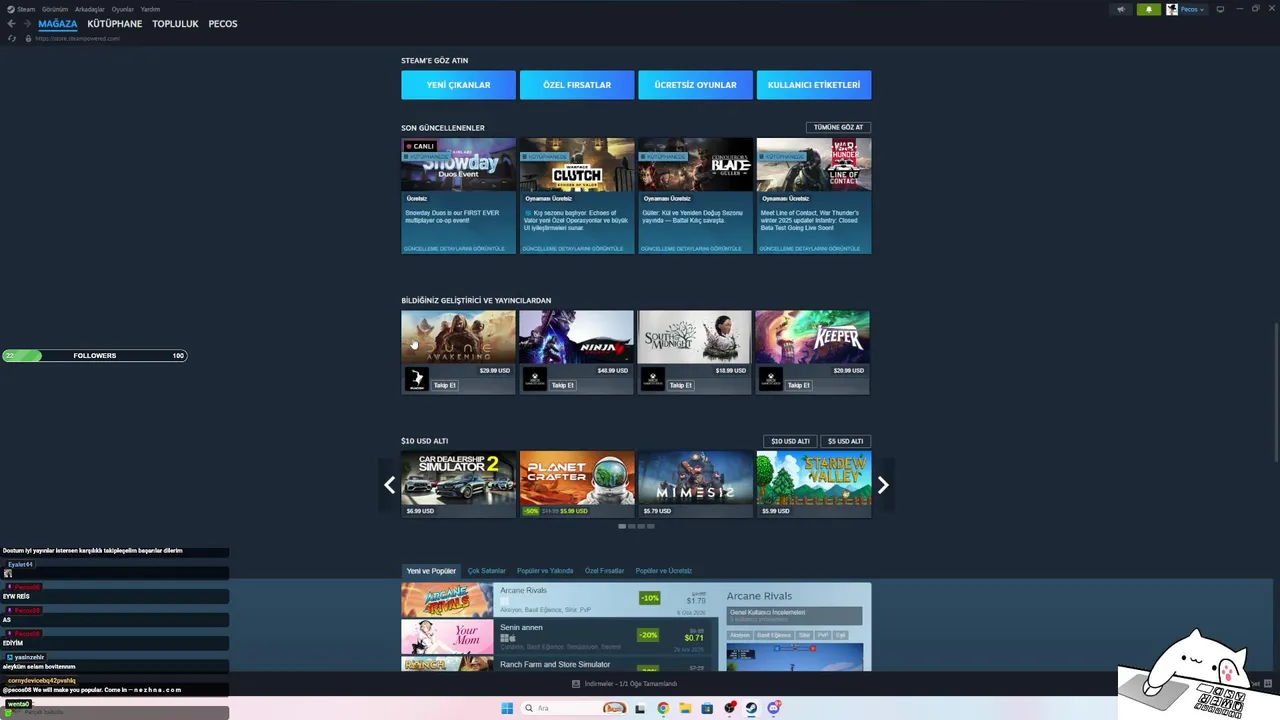
Task: Go to the TOPLULUK tab
Action: [175, 24]
